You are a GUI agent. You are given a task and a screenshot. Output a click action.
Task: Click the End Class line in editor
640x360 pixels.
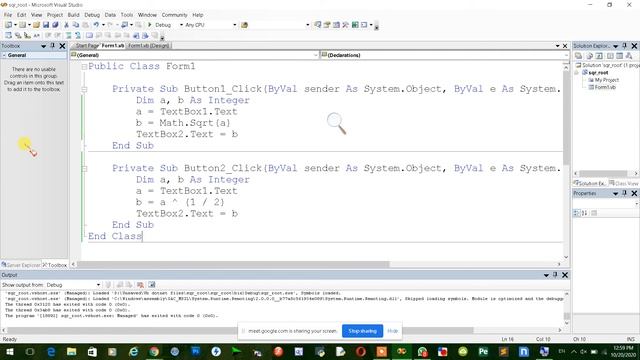pyautogui.click(x=115, y=236)
